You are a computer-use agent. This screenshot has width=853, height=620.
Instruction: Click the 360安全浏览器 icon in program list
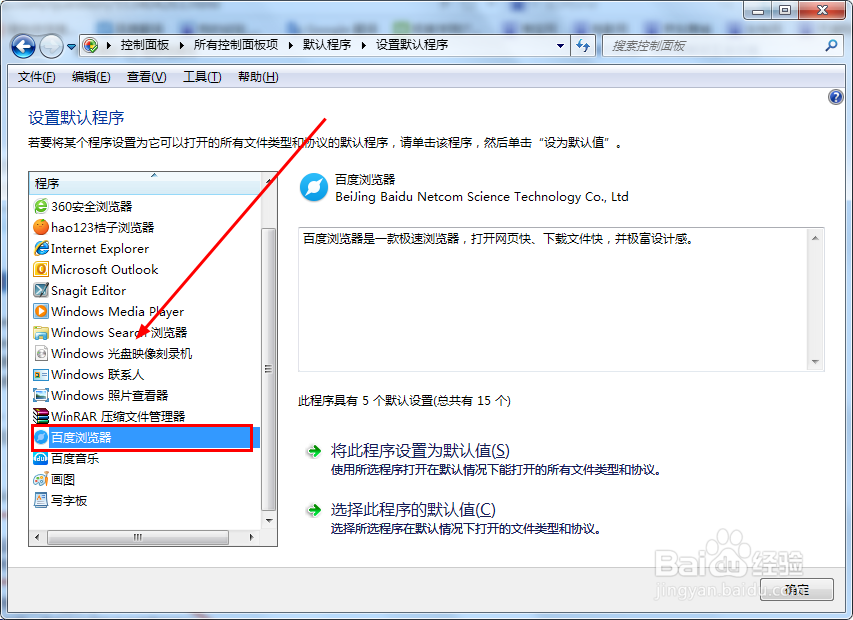[41, 206]
